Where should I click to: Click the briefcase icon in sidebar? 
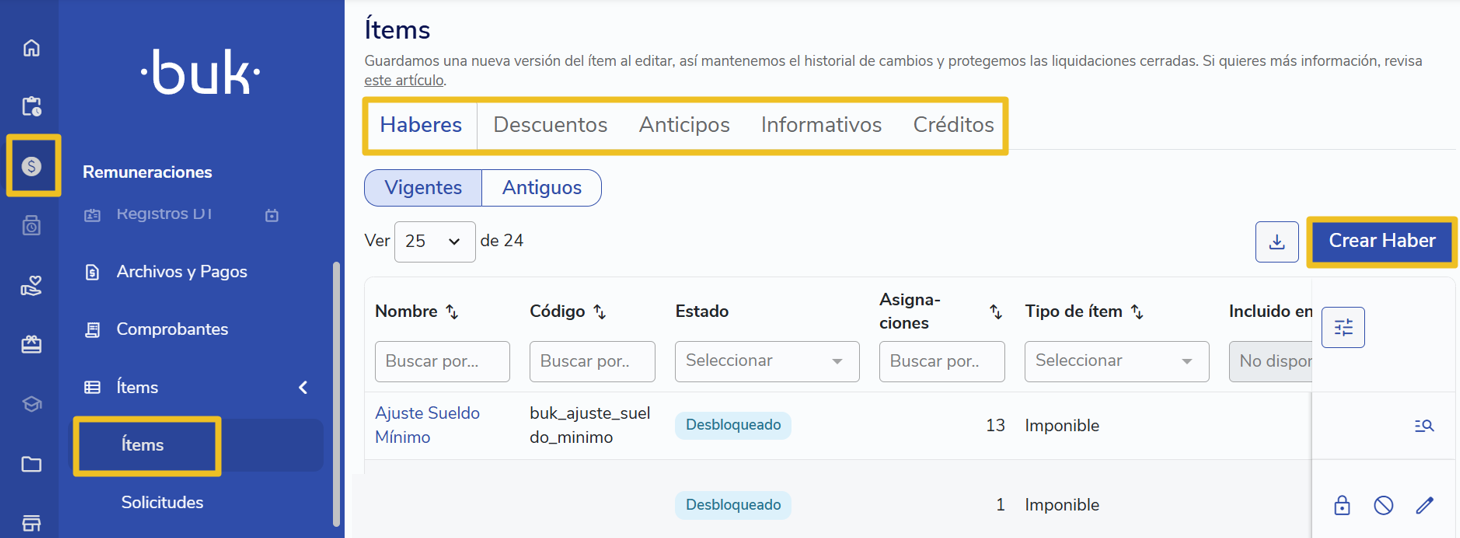pyautogui.click(x=31, y=345)
